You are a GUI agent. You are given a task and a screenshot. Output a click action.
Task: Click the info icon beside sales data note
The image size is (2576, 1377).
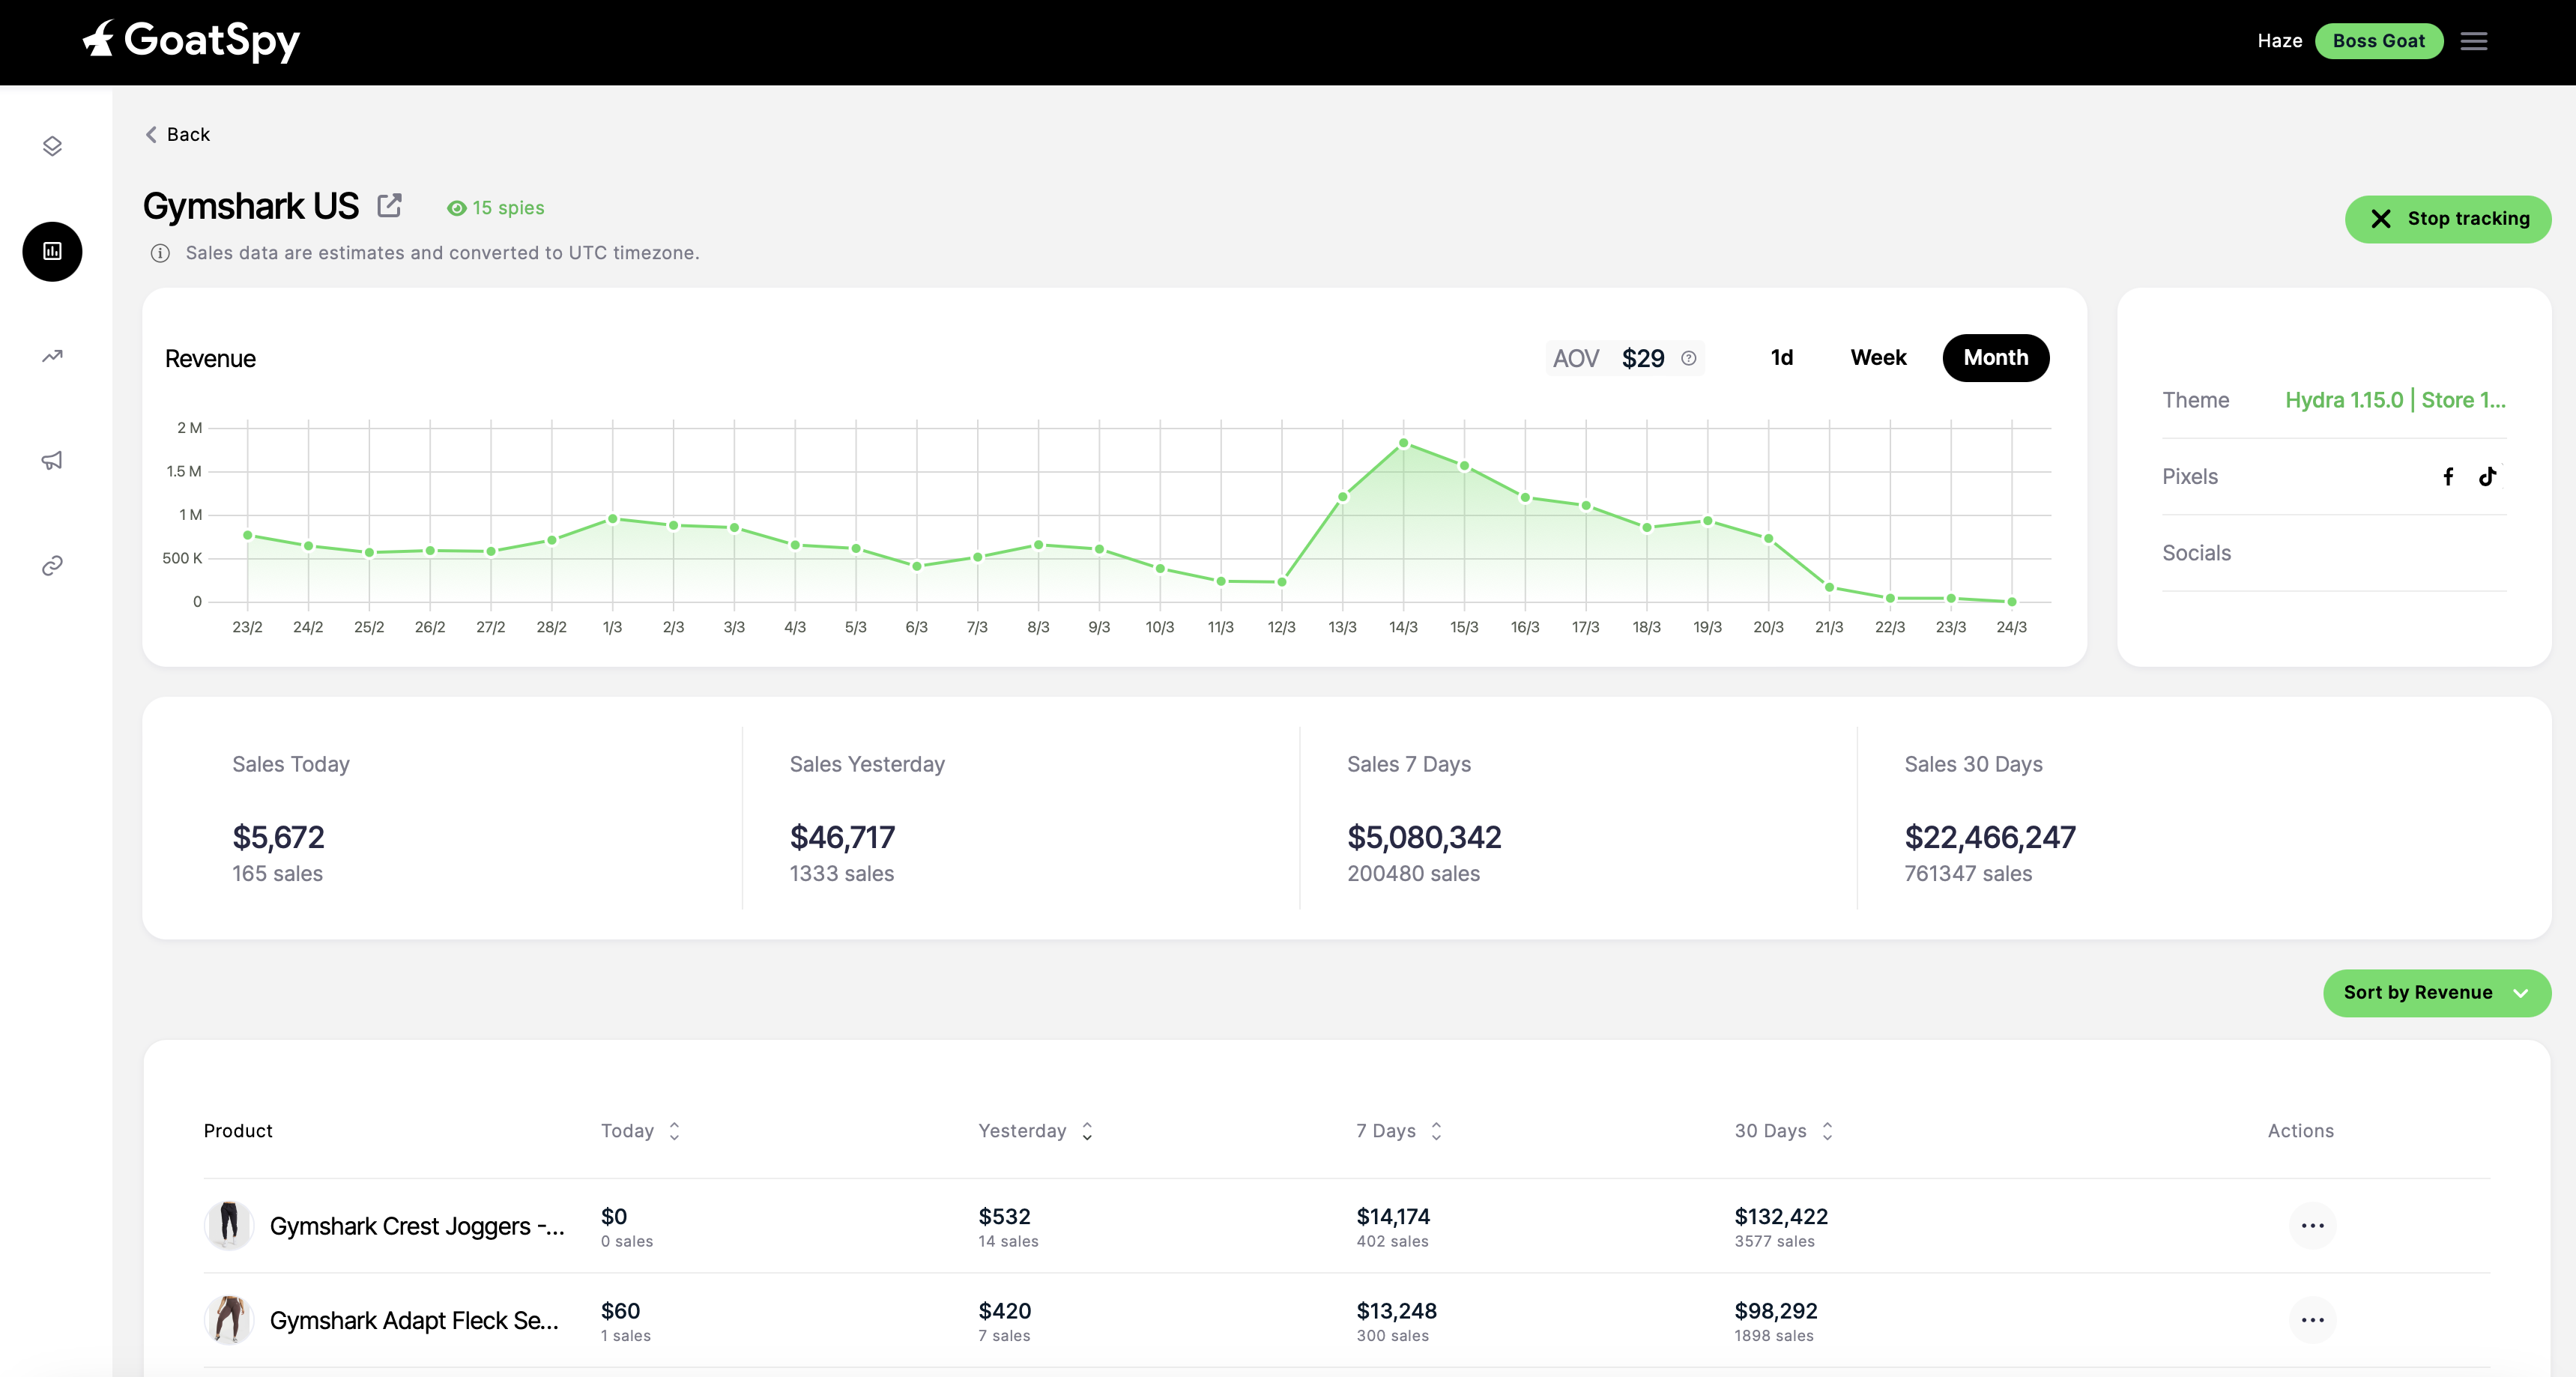pyautogui.click(x=160, y=253)
